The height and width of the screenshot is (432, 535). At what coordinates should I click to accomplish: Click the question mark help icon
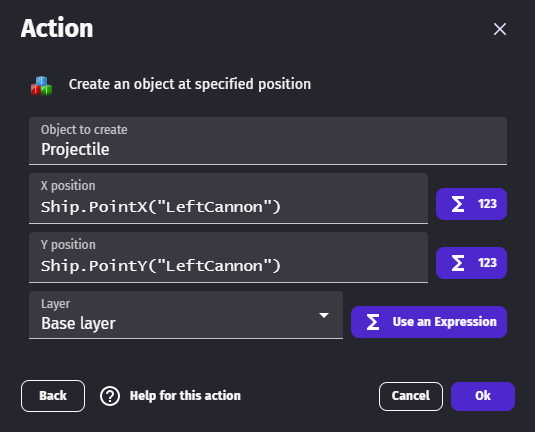point(110,396)
